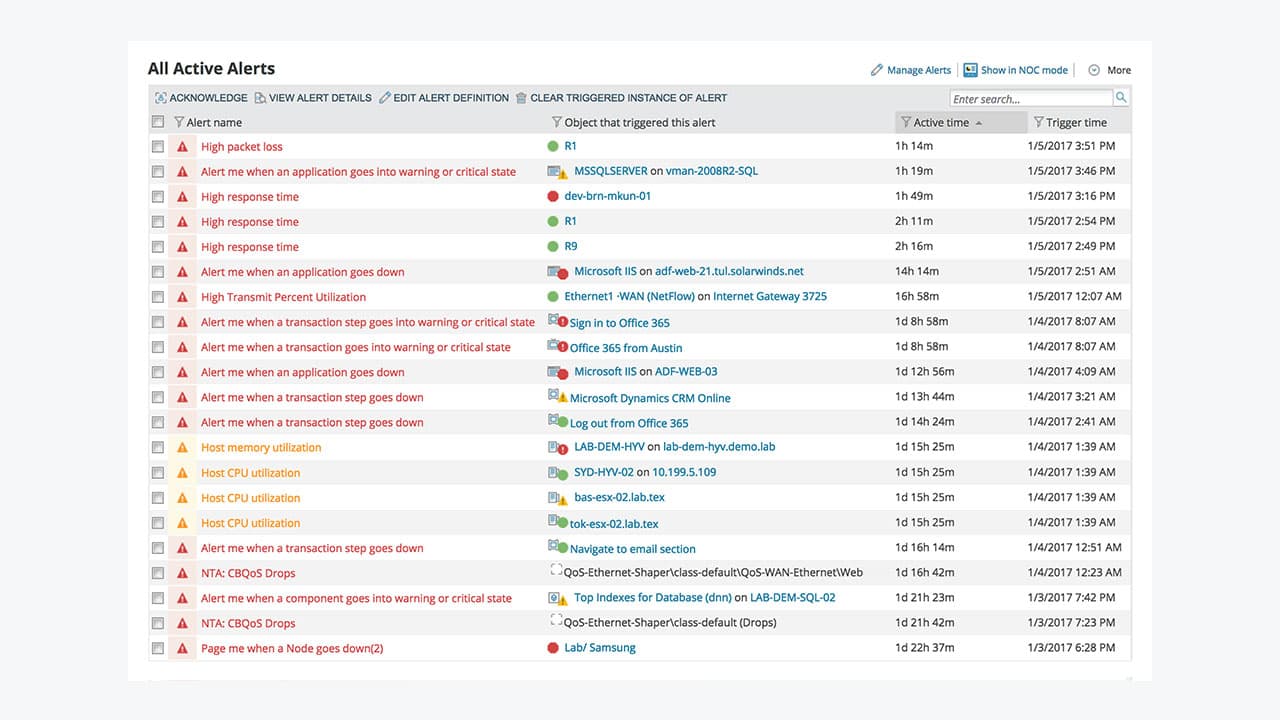This screenshot has height=720, width=1280.
Task: Click the Clear Triggered Instance trash icon
Action: pos(521,98)
